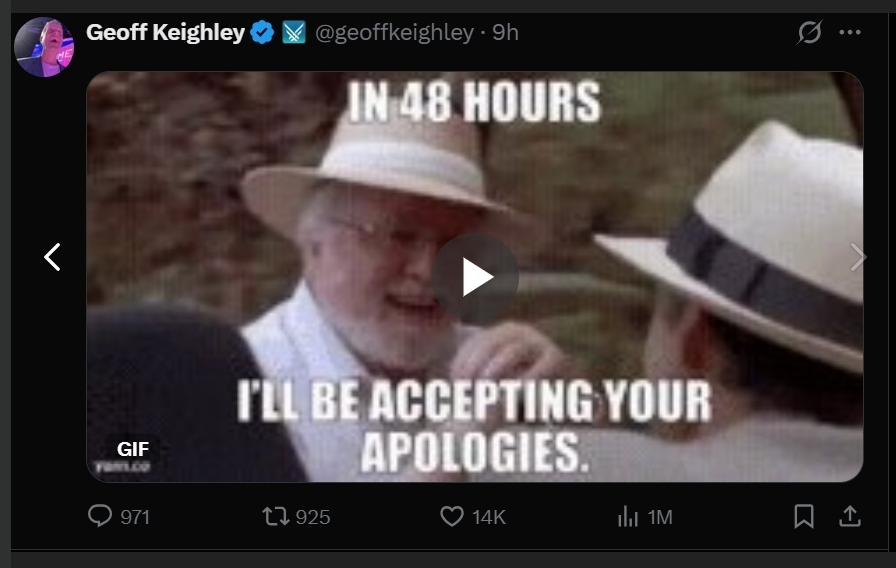Image resolution: width=896 pixels, height=568 pixels.
Task: Click the teal affiliation badge icon
Action: tap(294, 33)
